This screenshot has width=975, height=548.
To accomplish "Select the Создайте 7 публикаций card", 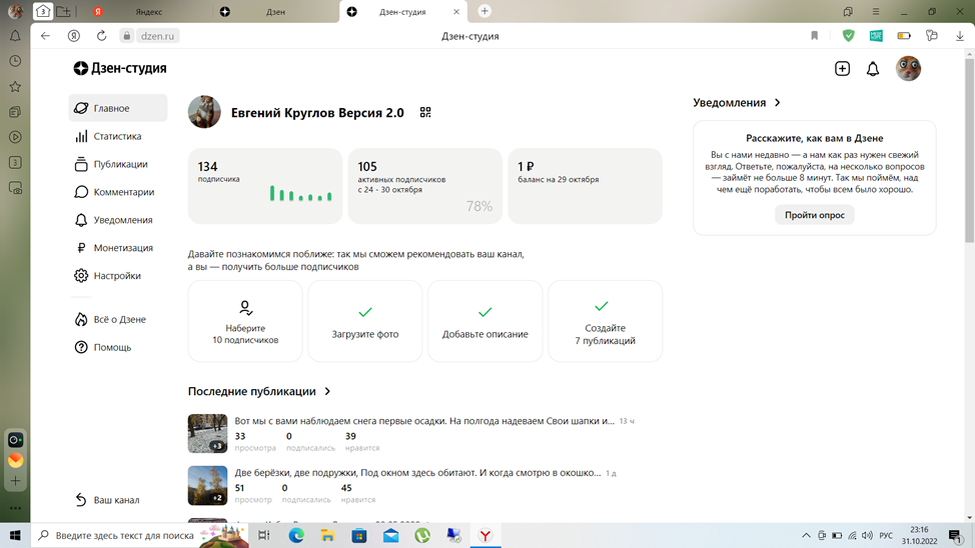I will tap(605, 321).
